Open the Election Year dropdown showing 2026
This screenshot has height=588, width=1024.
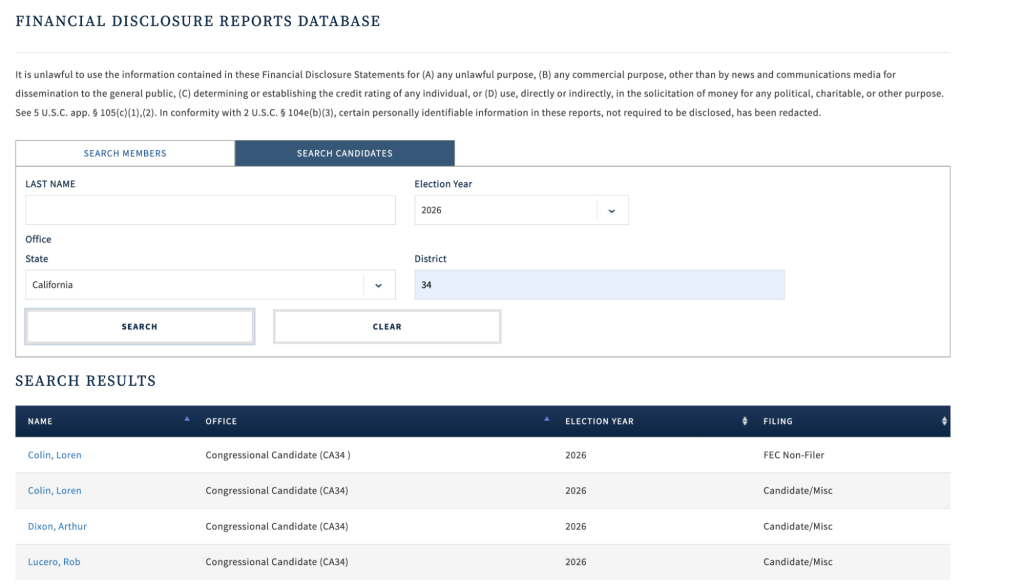point(521,210)
